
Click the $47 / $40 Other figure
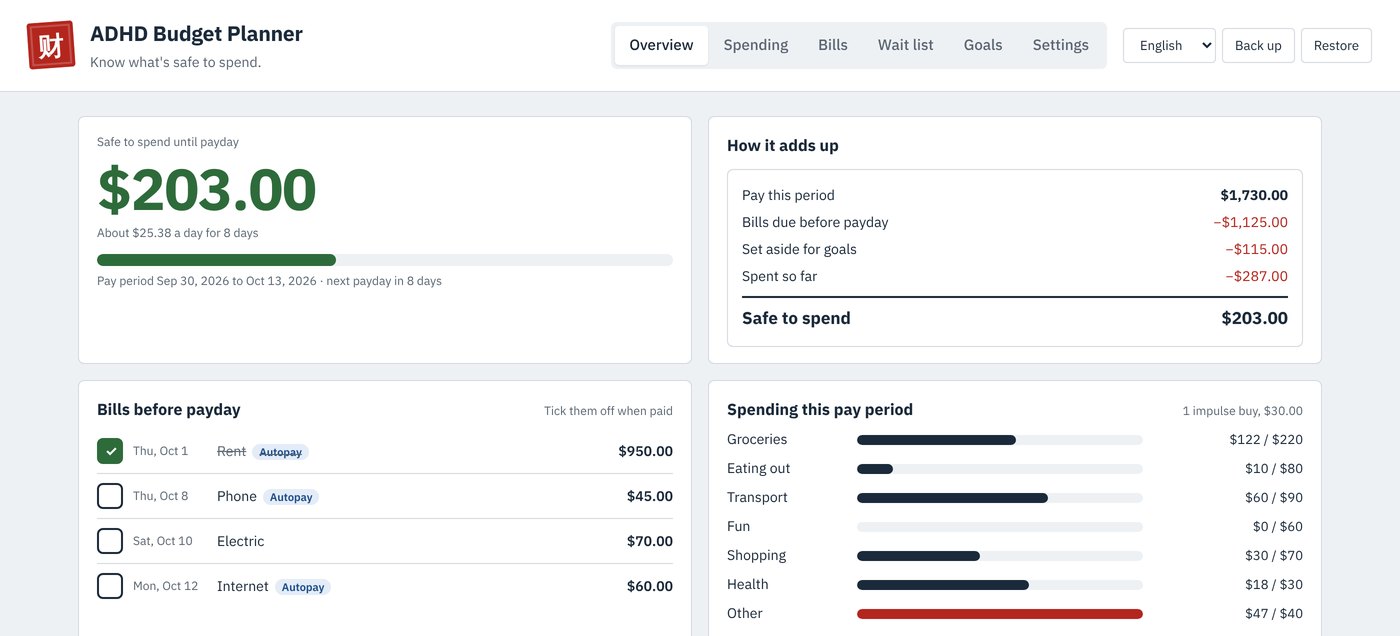[1273, 614]
